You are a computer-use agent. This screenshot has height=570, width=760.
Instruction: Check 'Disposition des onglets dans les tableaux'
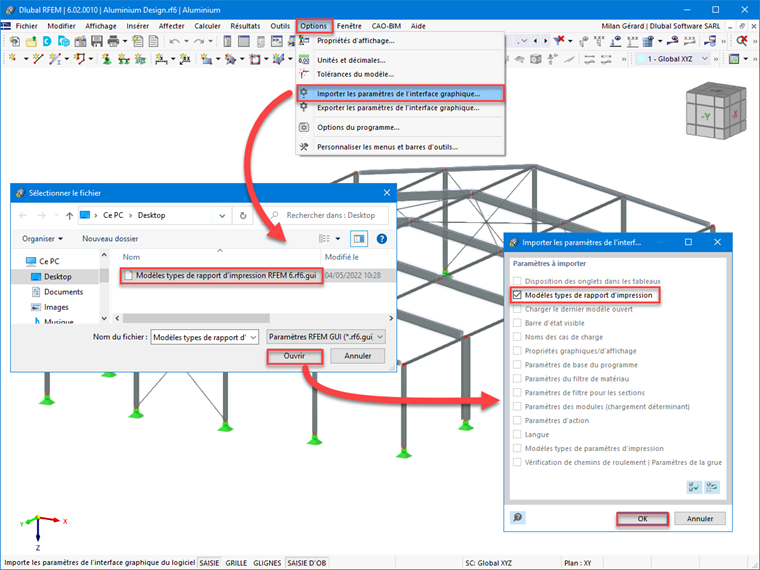click(x=517, y=281)
